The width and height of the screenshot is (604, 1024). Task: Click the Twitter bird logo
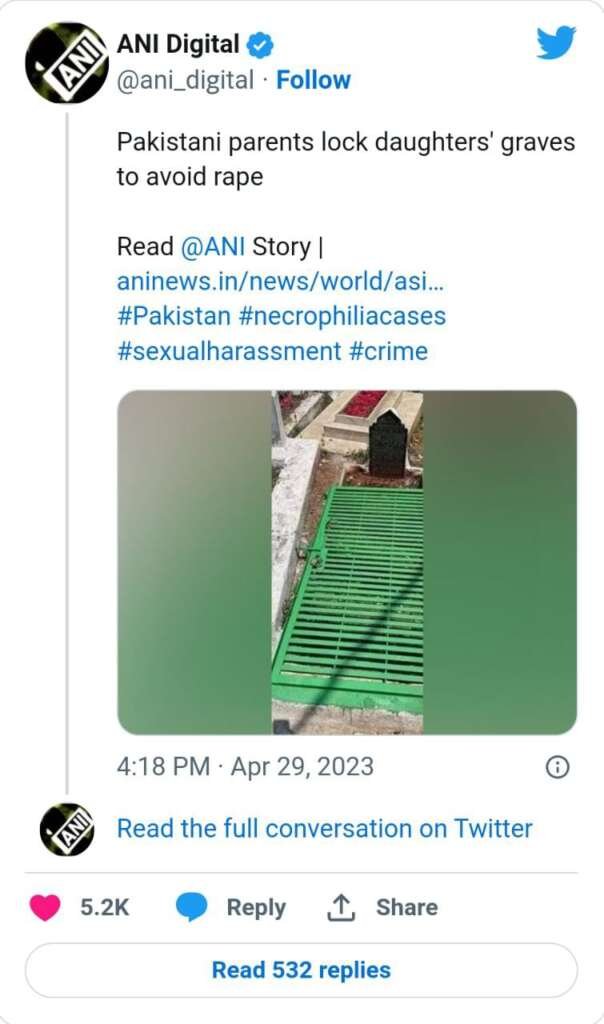coord(556,43)
